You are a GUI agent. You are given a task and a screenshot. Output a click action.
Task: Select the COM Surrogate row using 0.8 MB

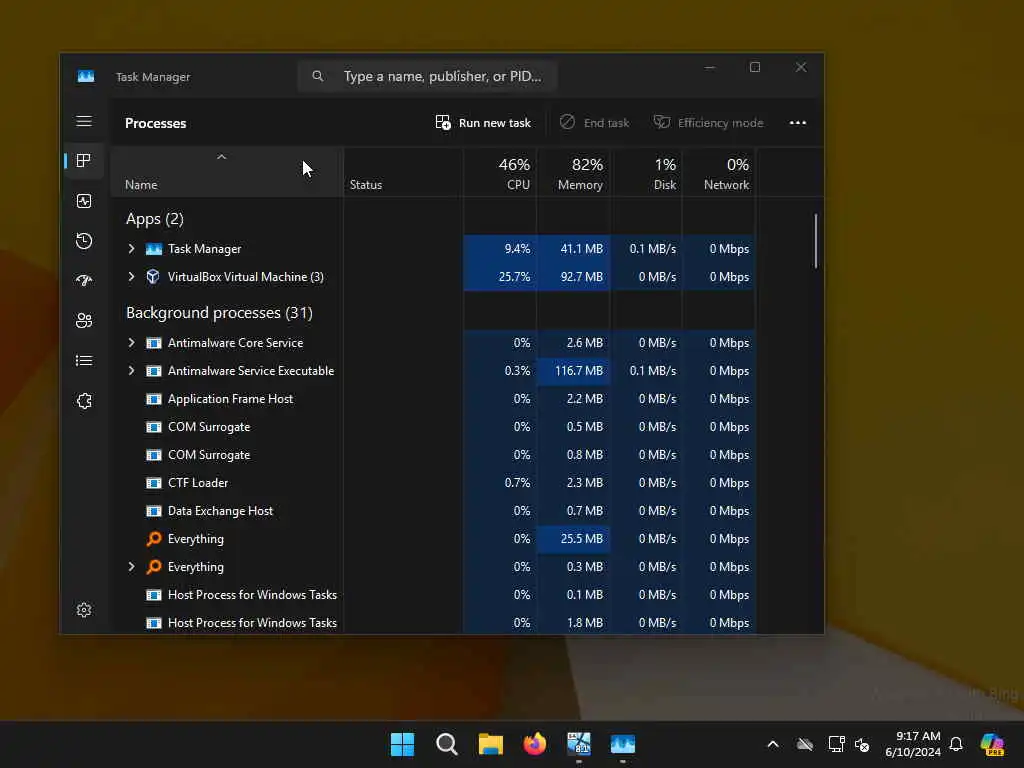click(434, 455)
